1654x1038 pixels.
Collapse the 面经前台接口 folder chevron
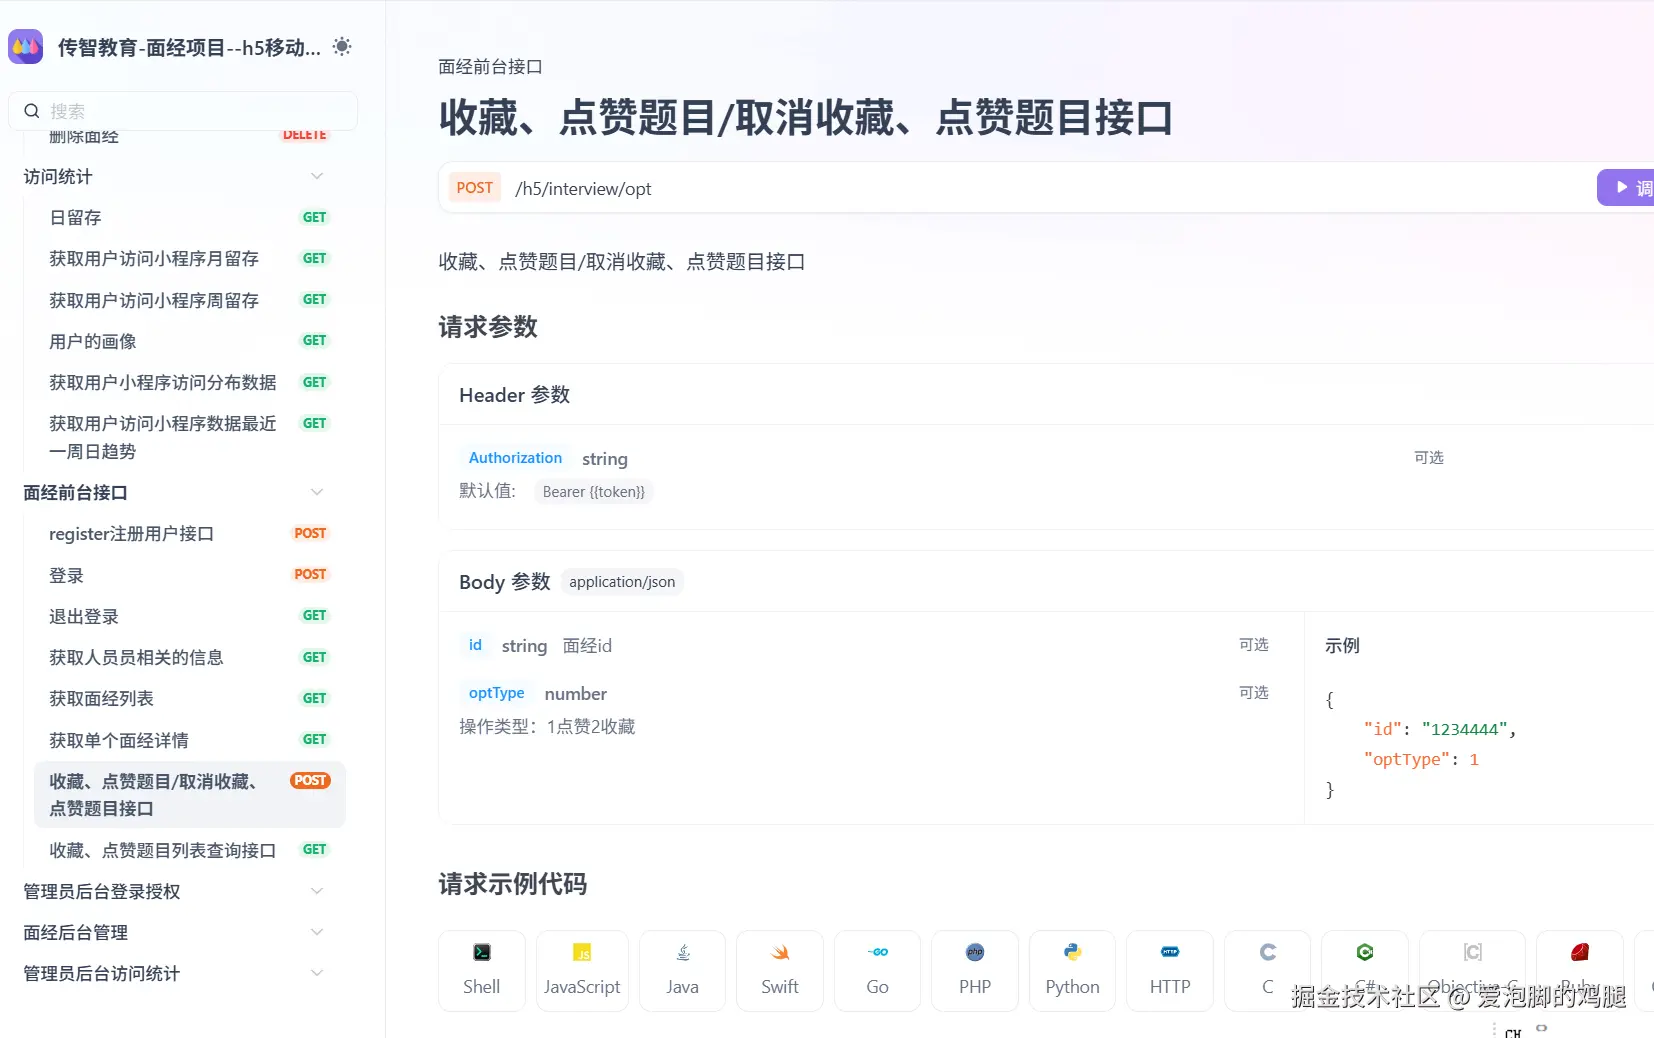click(317, 492)
